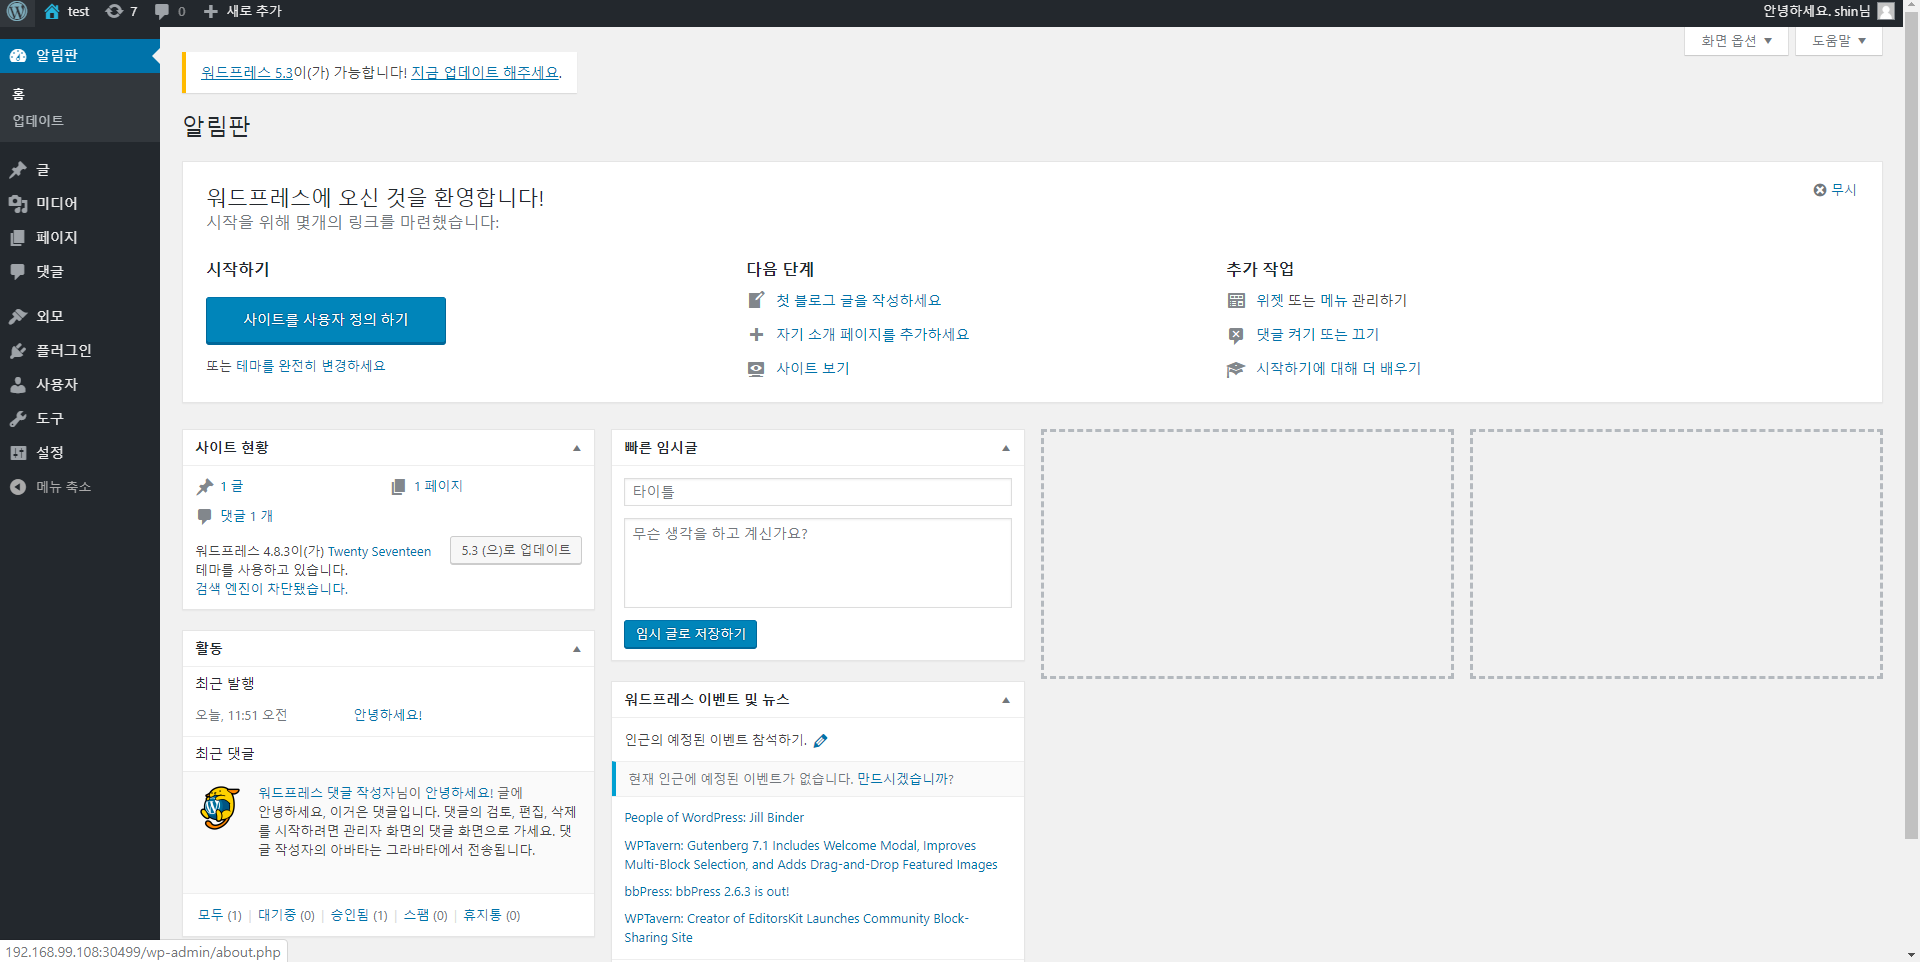Filter comments by 대기중 (0)
Screen dimensions: 1920x962
click(x=286, y=916)
